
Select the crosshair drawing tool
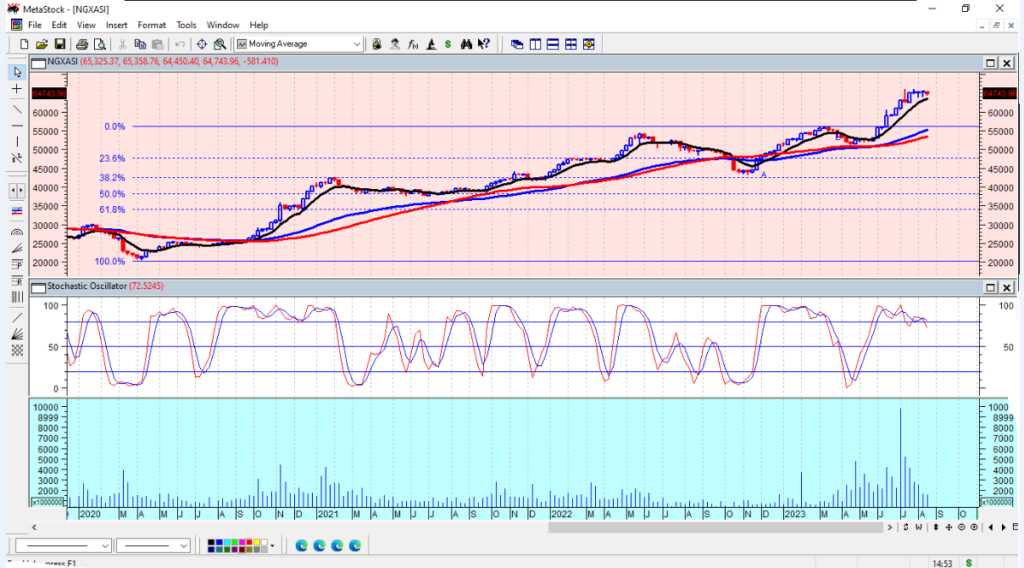click(x=17, y=89)
